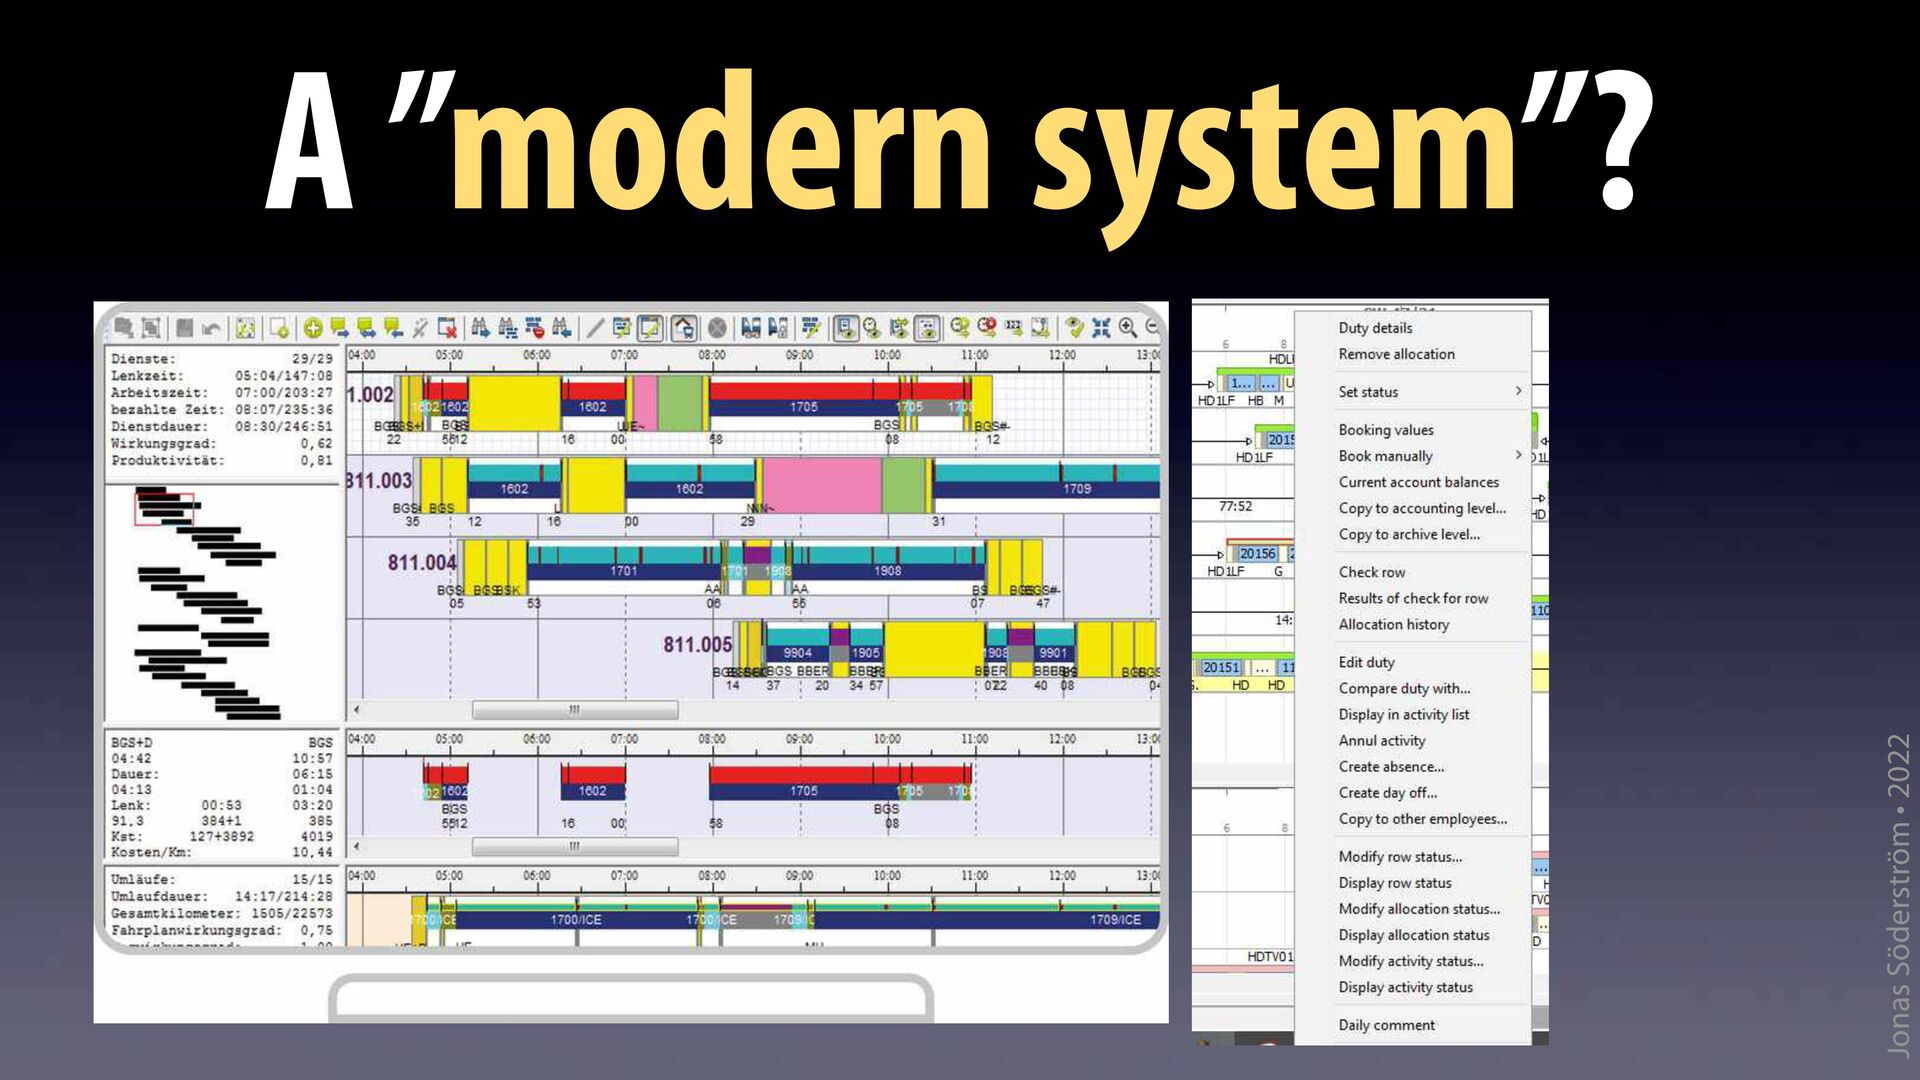
Task: Click the green plus add icon
Action: [313, 328]
